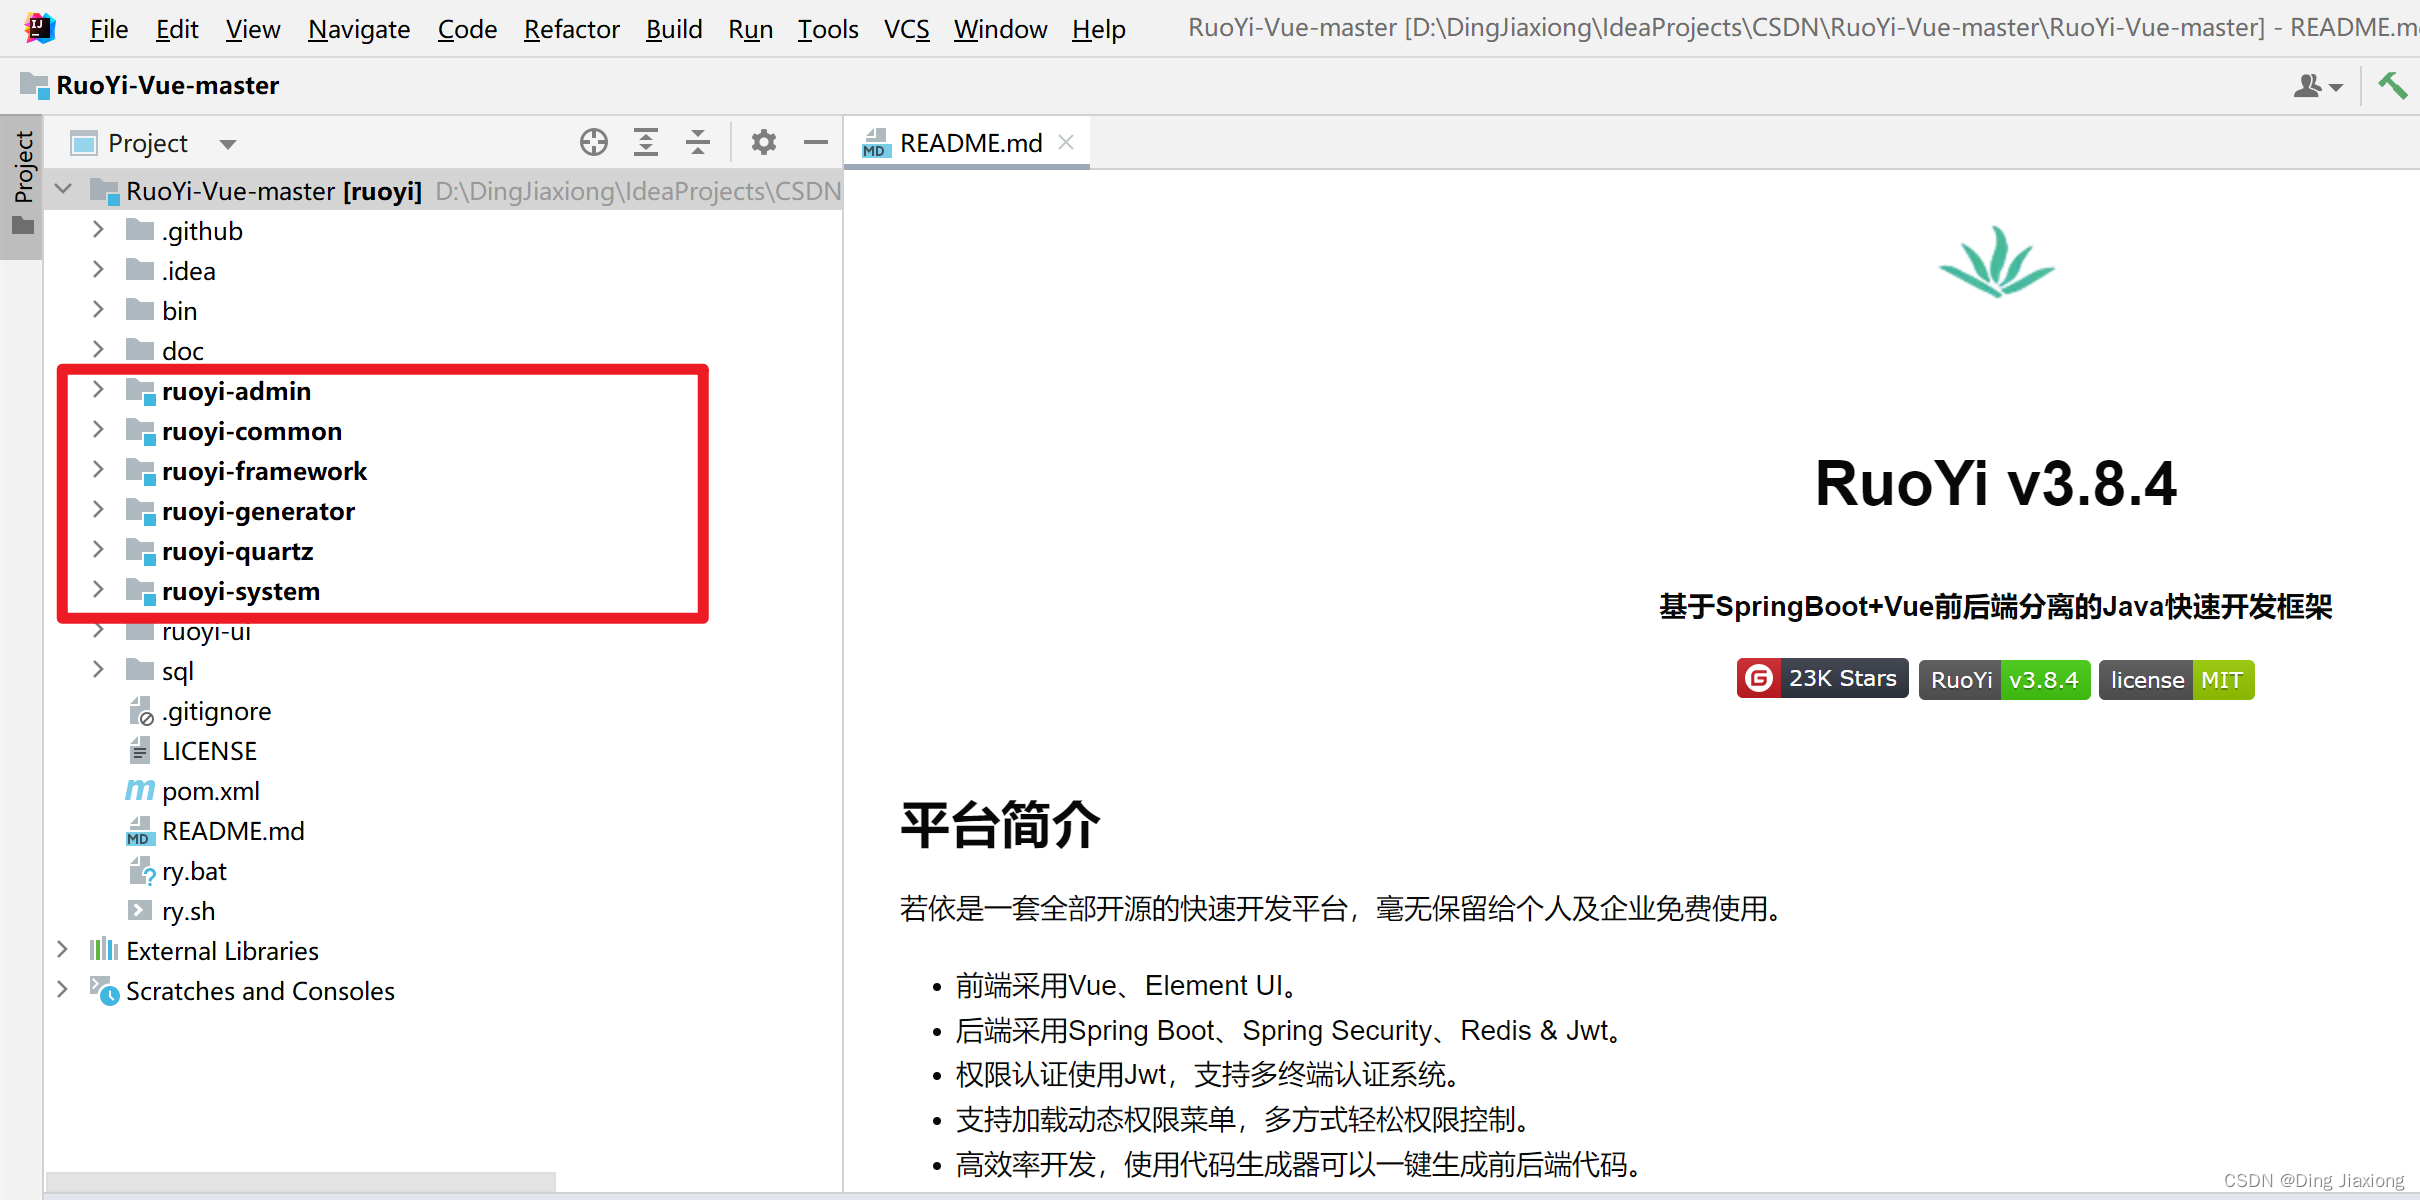Screen dimensions: 2420x1200
Task: Open the File menu
Action: (x=109, y=29)
